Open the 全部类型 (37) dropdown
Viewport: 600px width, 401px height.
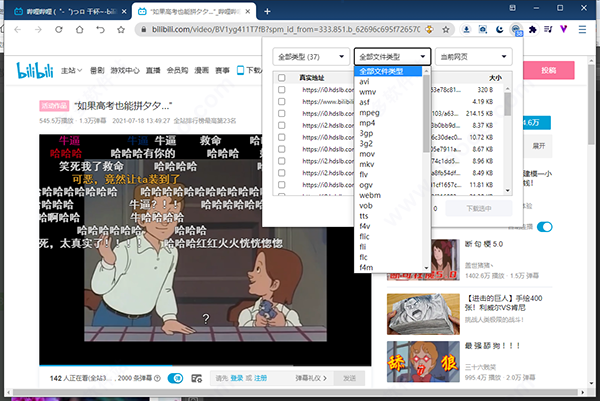(x=311, y=57)
